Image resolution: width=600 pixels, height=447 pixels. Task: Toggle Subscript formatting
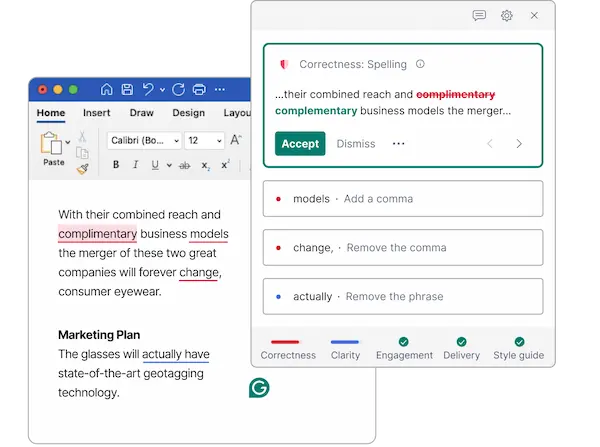point(205,166)
